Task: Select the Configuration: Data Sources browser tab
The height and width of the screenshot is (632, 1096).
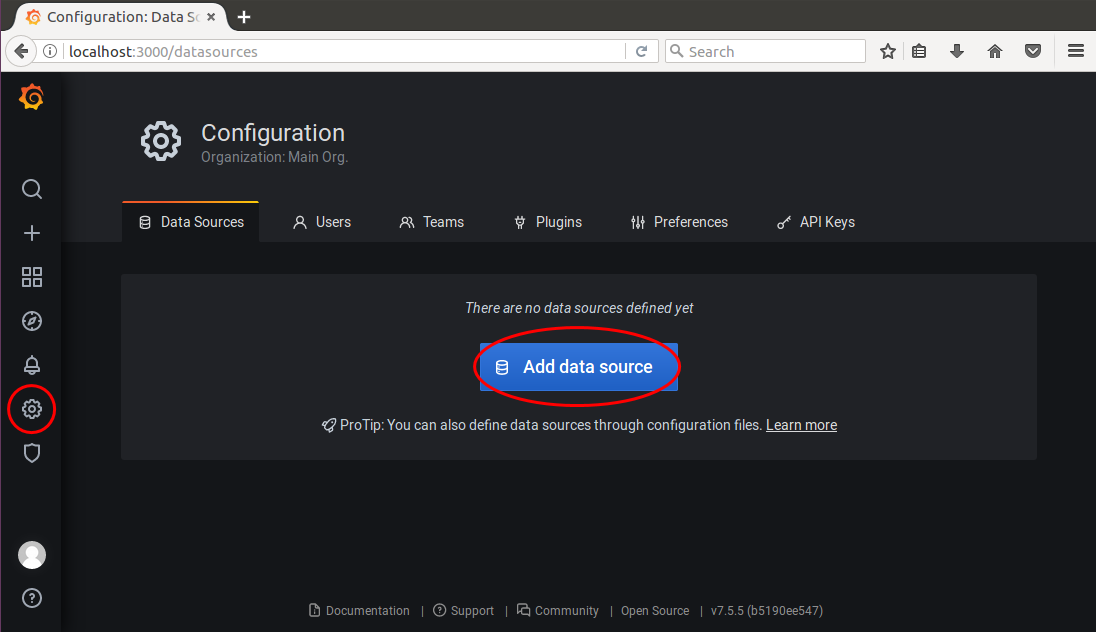Action: coord(122,17)
